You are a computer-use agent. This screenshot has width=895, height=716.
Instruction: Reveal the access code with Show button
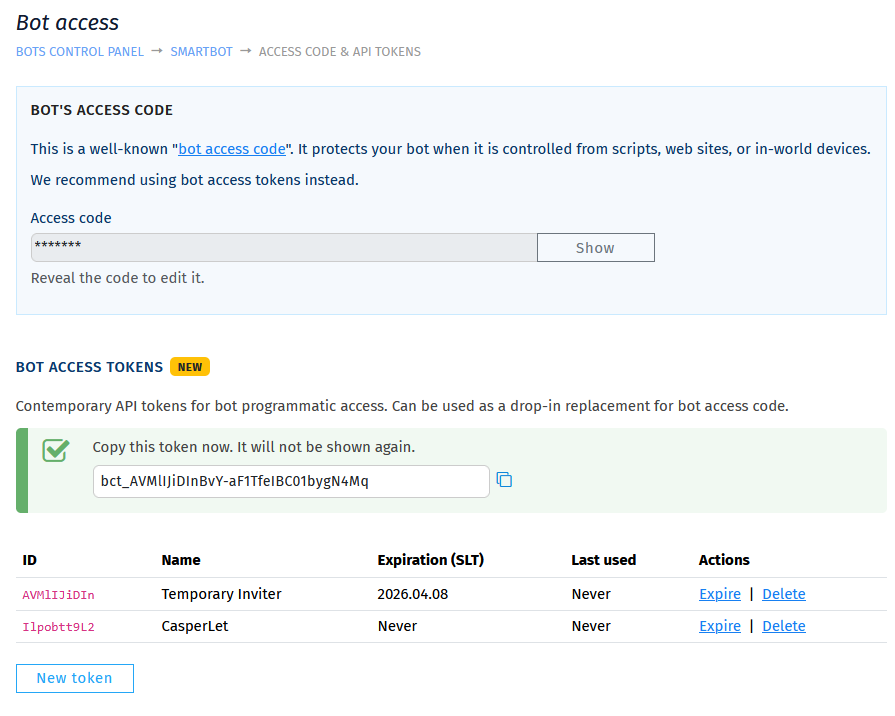(x=595, y=248)
